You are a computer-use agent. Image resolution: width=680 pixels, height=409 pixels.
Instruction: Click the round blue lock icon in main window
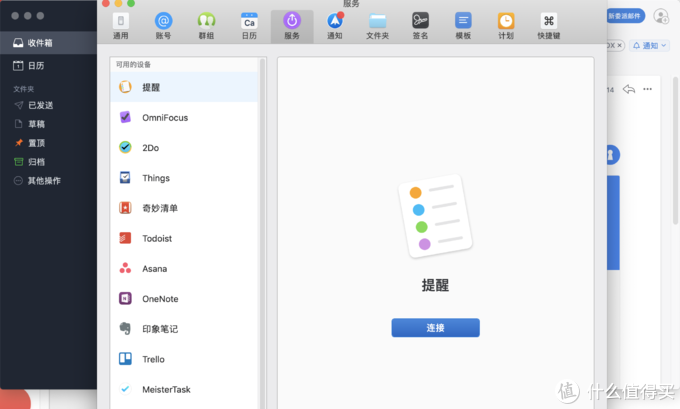(x=612, y=154)
